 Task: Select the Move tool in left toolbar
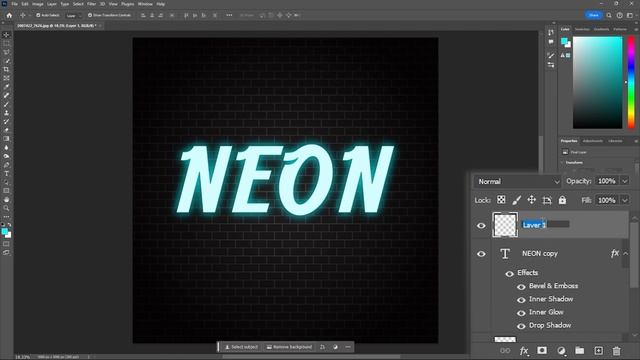pyautogui.click(x=6, y=35)
